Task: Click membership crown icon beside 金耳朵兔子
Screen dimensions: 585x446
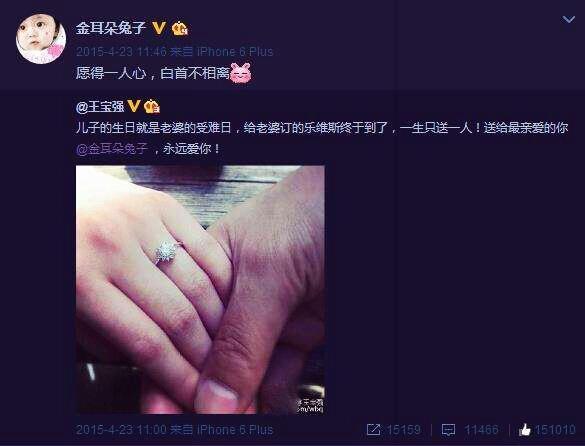Action: coord(179,29)
